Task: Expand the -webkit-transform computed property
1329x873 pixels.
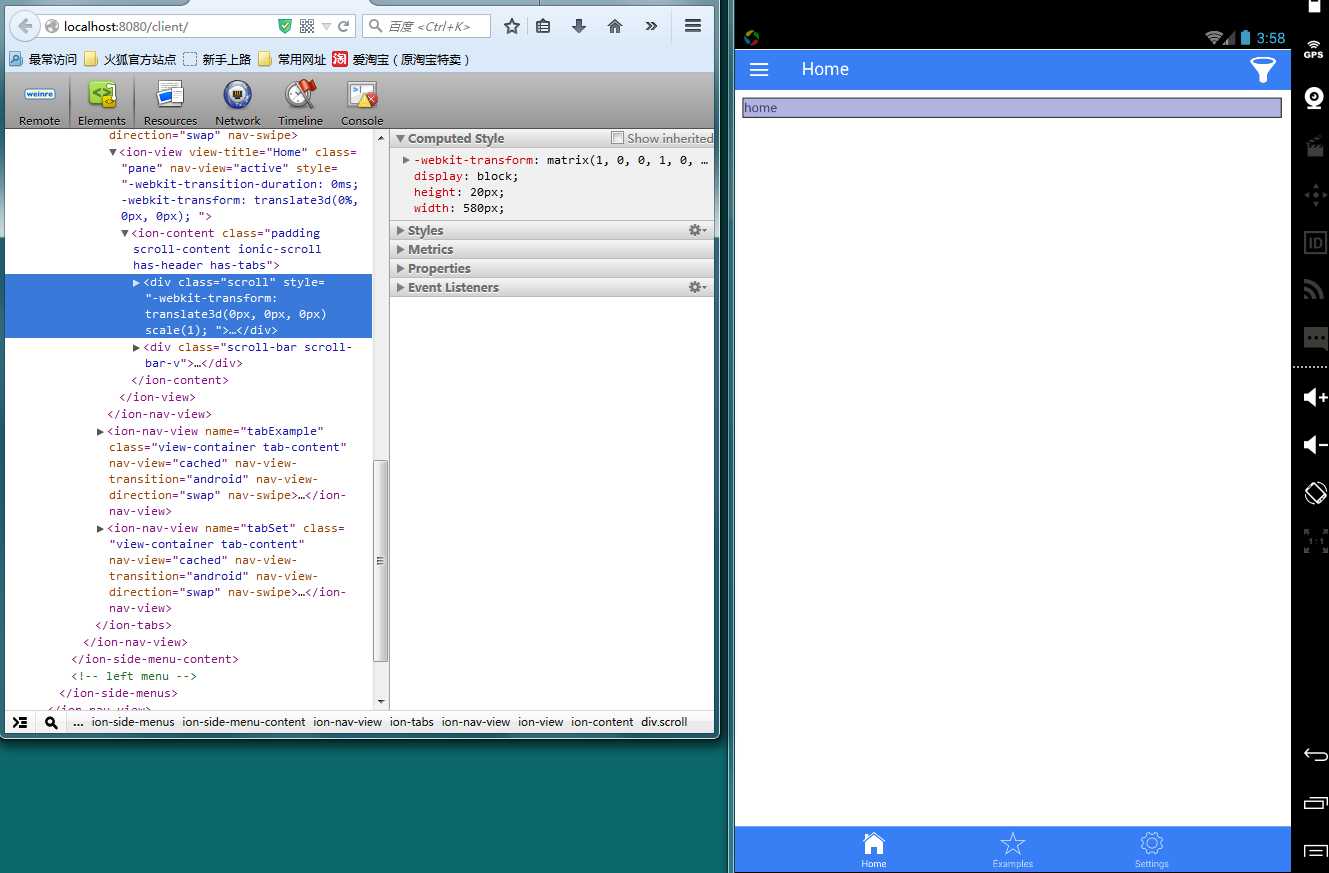Action: (406, 160)
